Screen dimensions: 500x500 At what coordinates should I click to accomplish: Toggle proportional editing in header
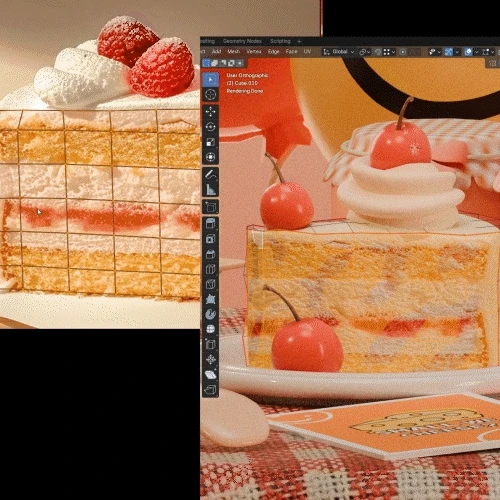[403, 52]
